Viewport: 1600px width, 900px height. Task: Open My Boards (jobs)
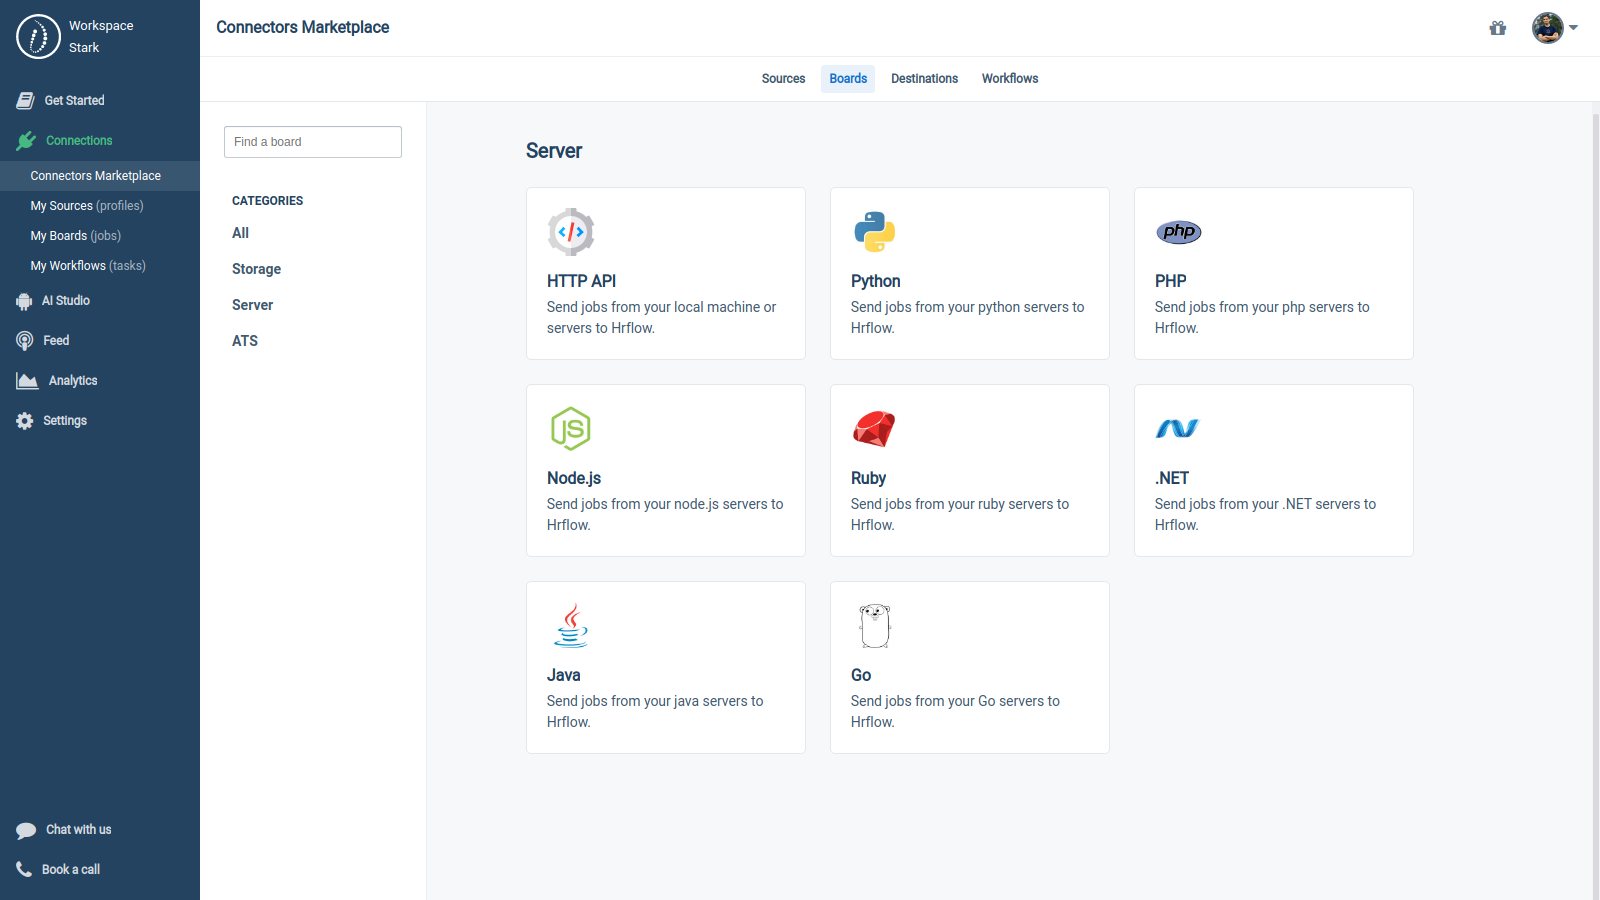click(76, 236)
